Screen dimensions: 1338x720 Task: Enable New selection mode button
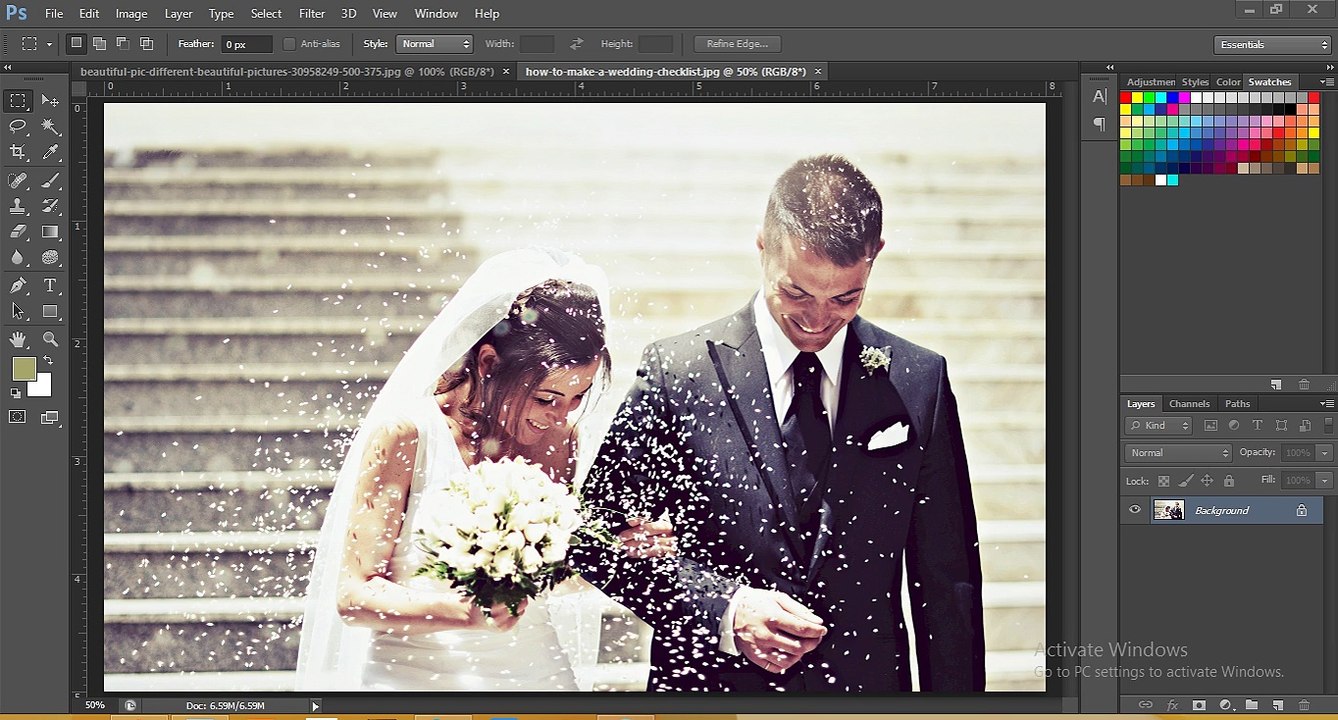tap(76, 43)
